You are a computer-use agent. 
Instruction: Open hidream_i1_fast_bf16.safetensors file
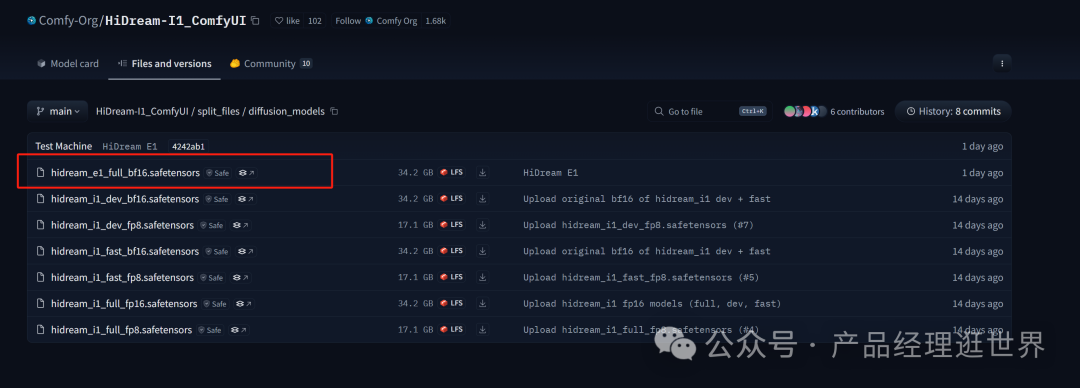pyautogui.click(x=125, y=252)
